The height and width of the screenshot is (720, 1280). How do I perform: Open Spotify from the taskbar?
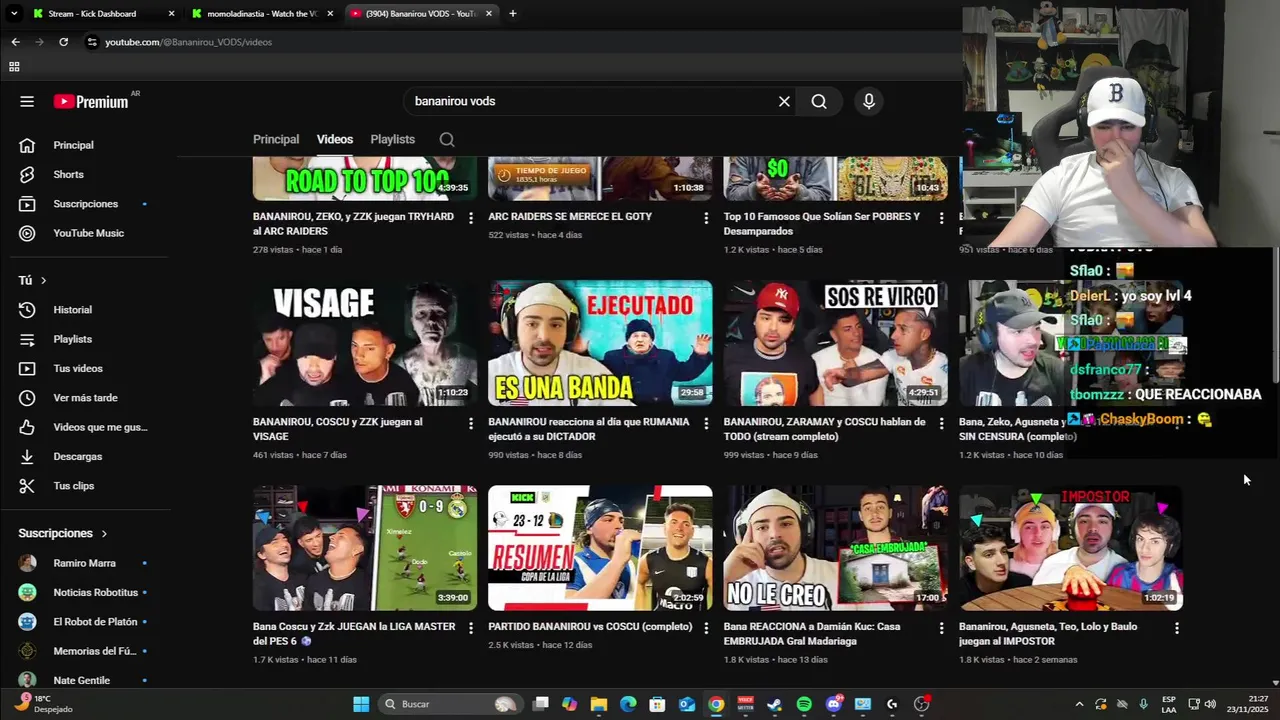tap(804, 704)
